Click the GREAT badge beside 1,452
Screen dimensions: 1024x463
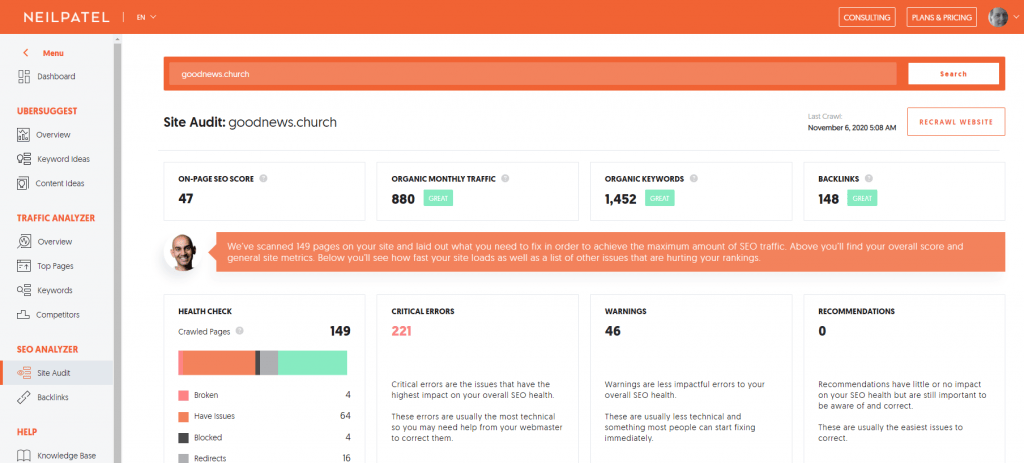[x=660, y=199]
